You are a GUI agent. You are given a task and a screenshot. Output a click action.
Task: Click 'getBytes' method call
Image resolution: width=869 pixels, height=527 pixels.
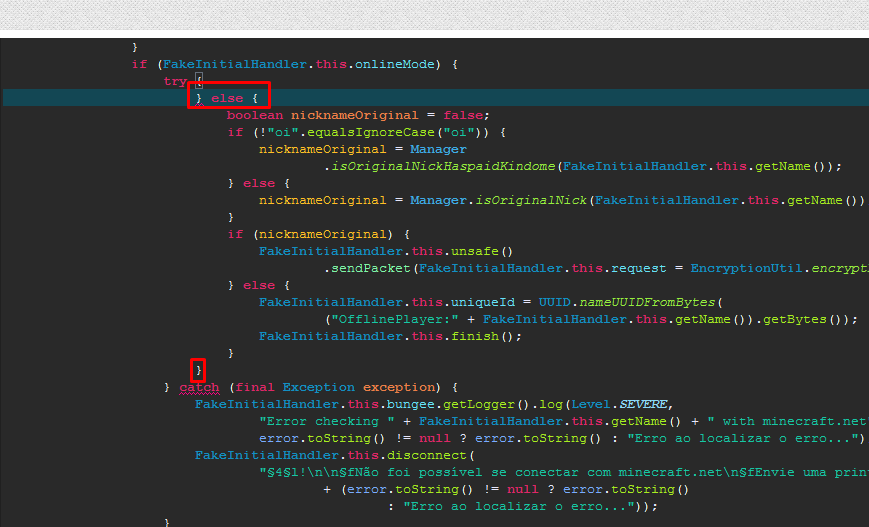pos(795,319)
